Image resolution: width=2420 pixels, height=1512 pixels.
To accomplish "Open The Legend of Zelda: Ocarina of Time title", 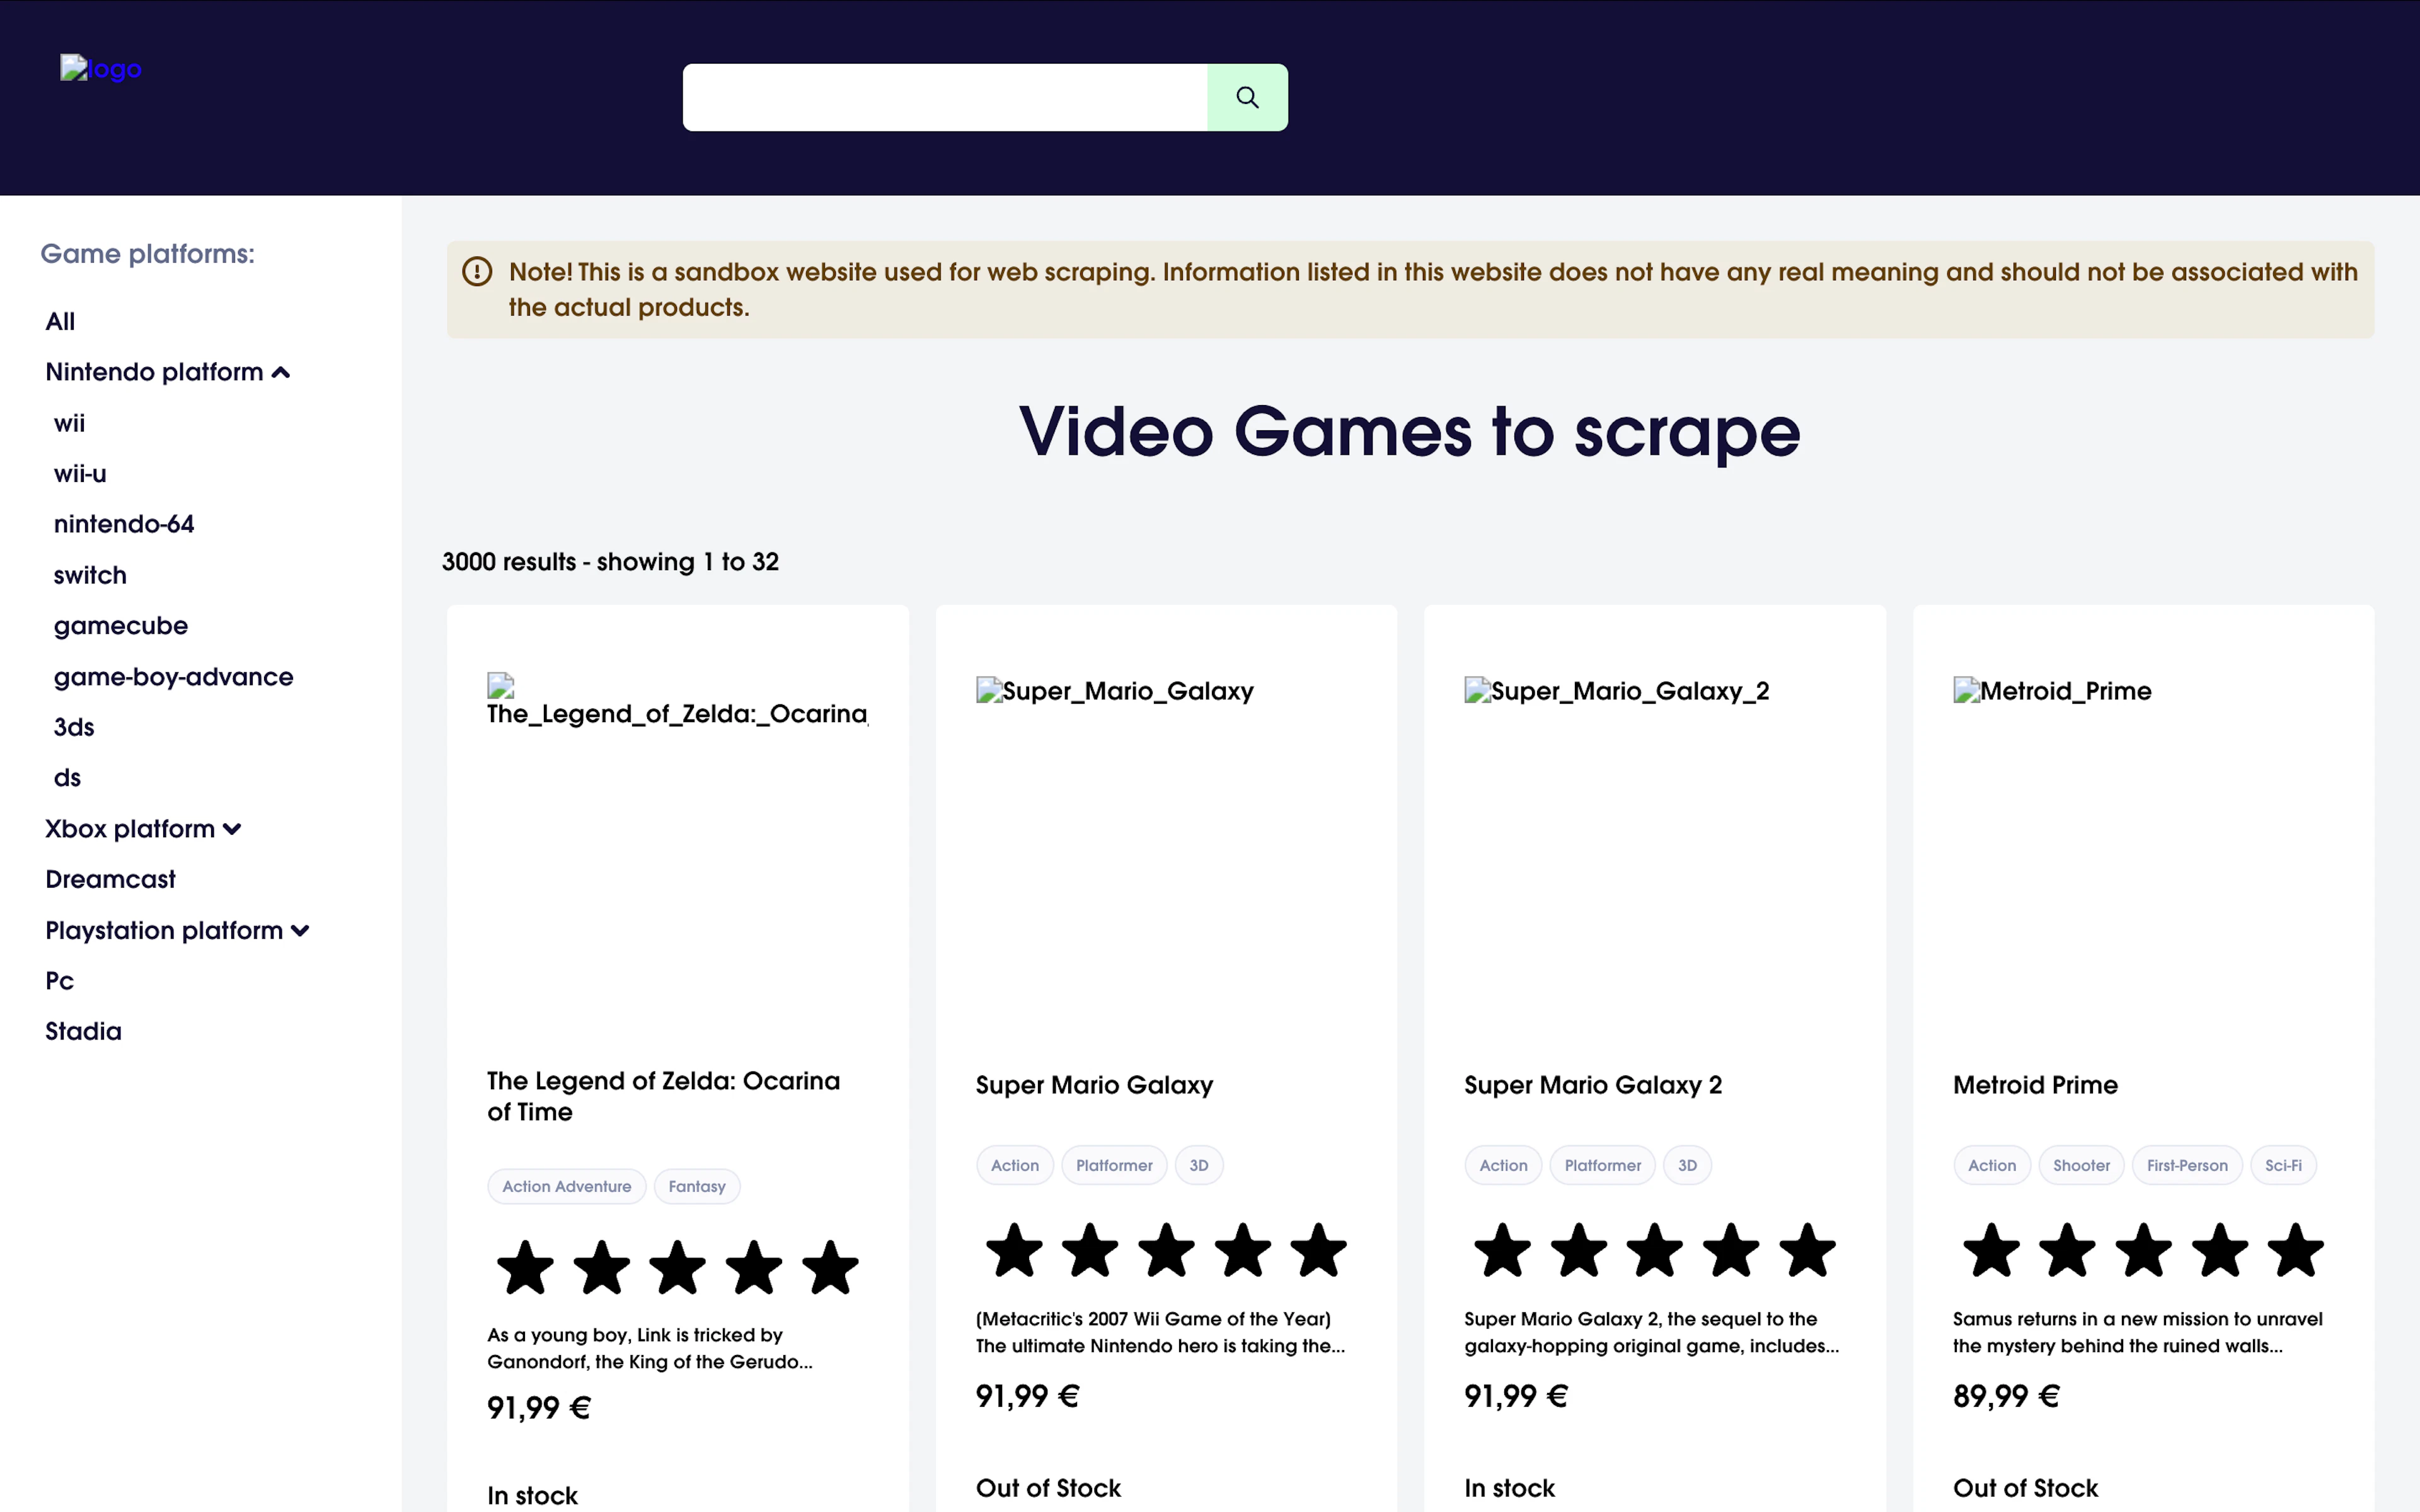I will click(x=663, y=1096).
